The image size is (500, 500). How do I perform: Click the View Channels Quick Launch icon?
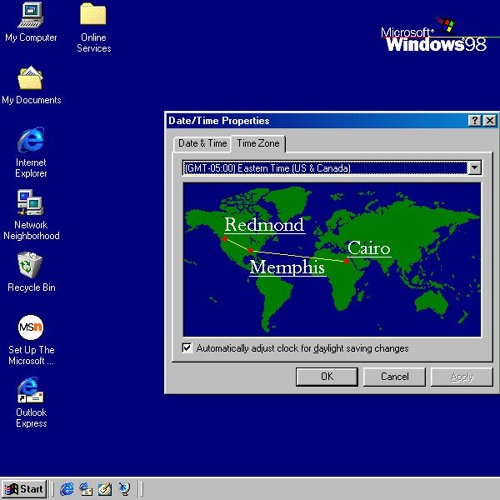pyautogui.click(x=125, y=489)
